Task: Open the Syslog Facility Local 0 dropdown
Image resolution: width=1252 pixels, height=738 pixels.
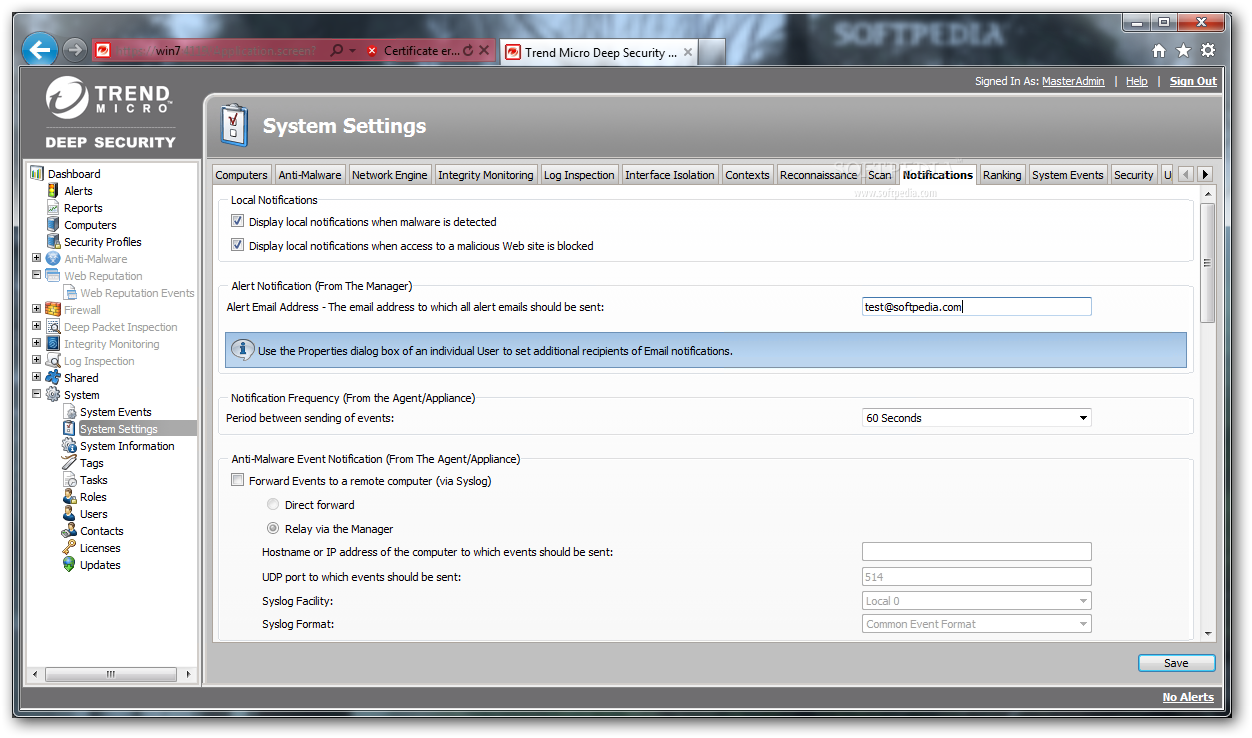Action: tap(977, 601)
